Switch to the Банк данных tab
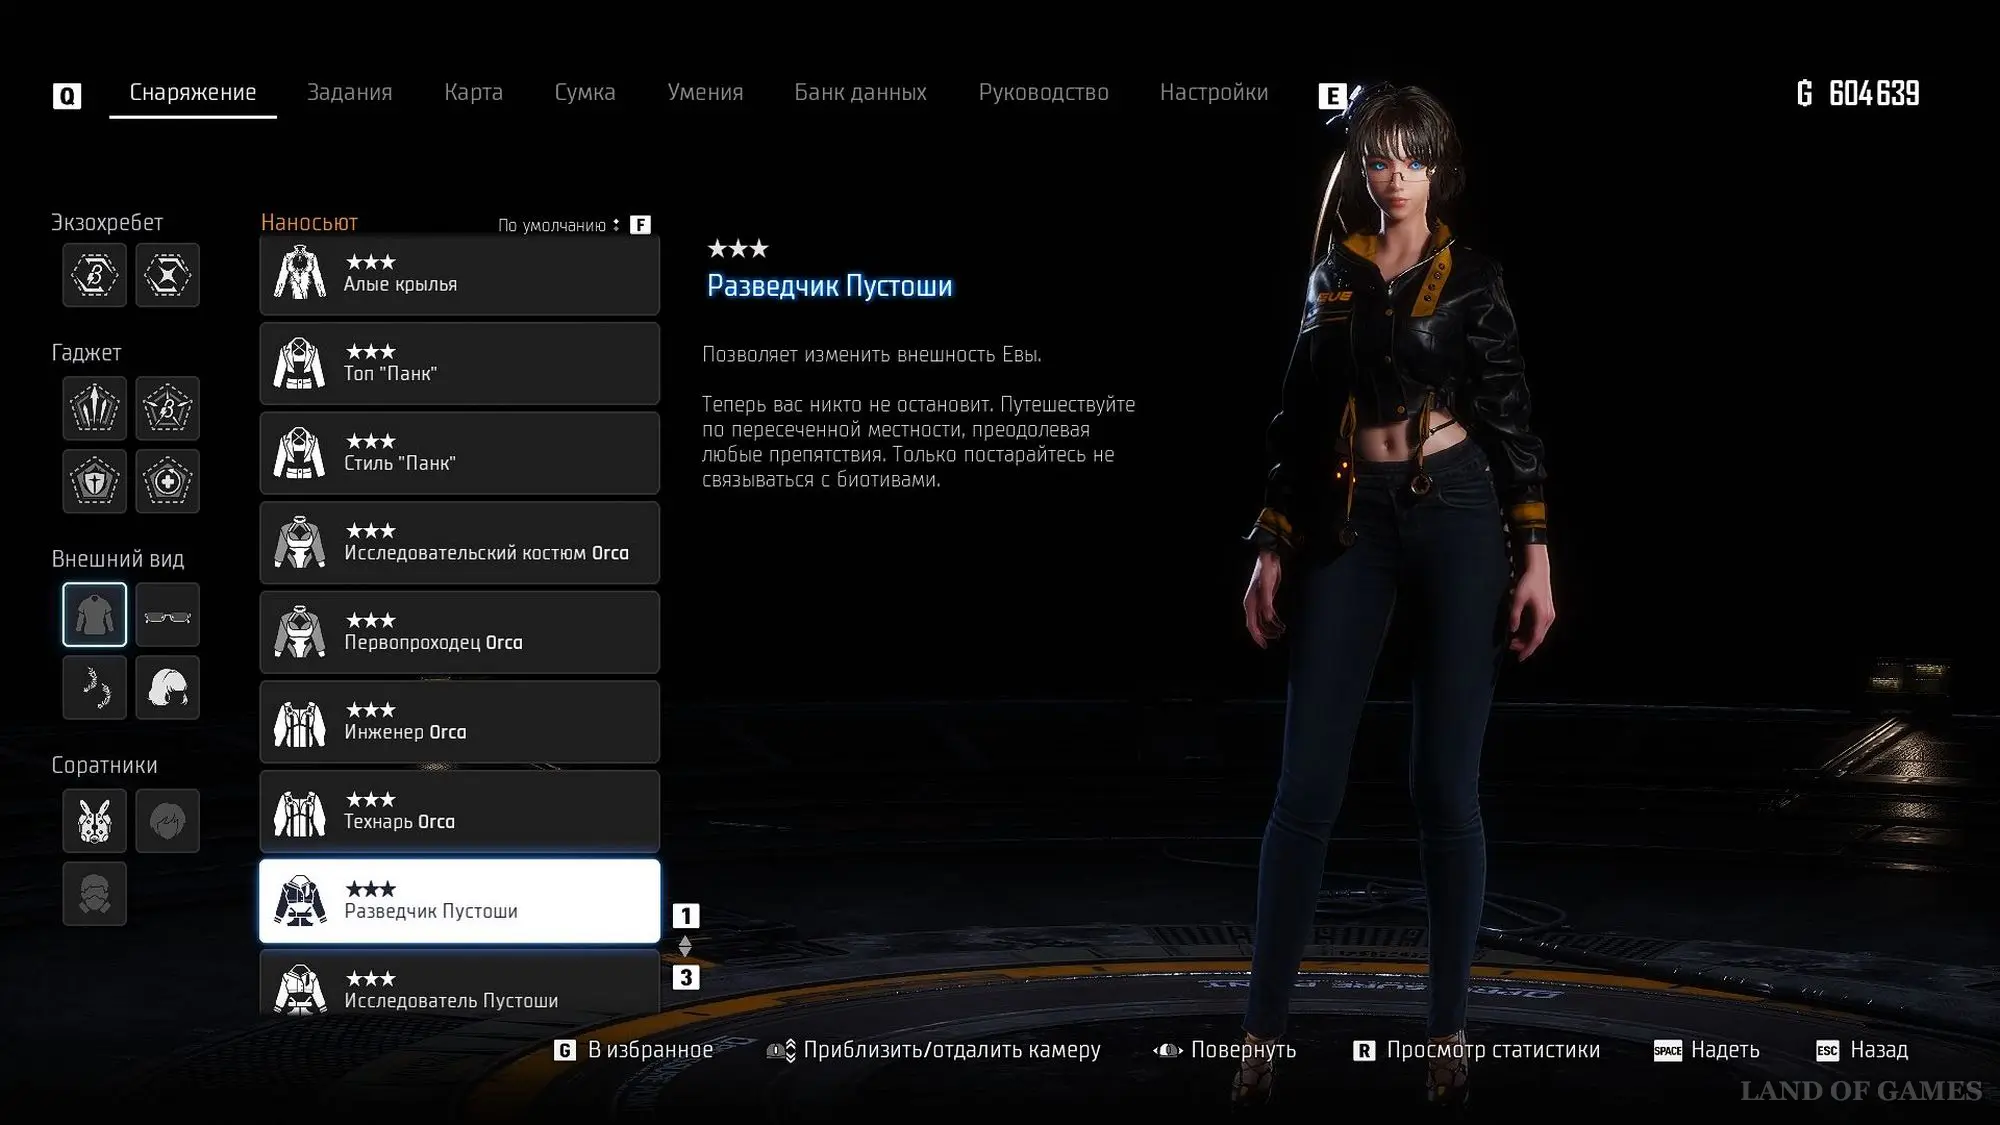 tap(860, 93)
